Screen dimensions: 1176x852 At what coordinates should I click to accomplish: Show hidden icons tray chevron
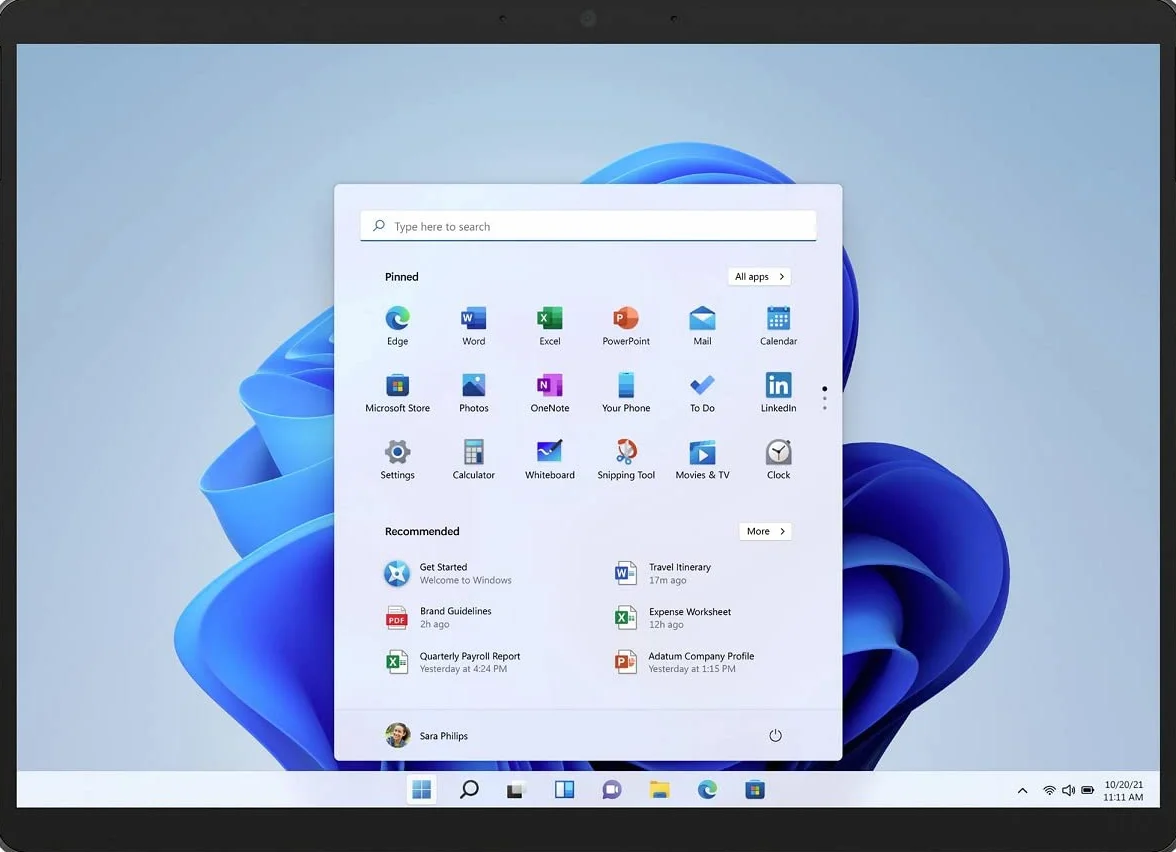coord(1022,790)
